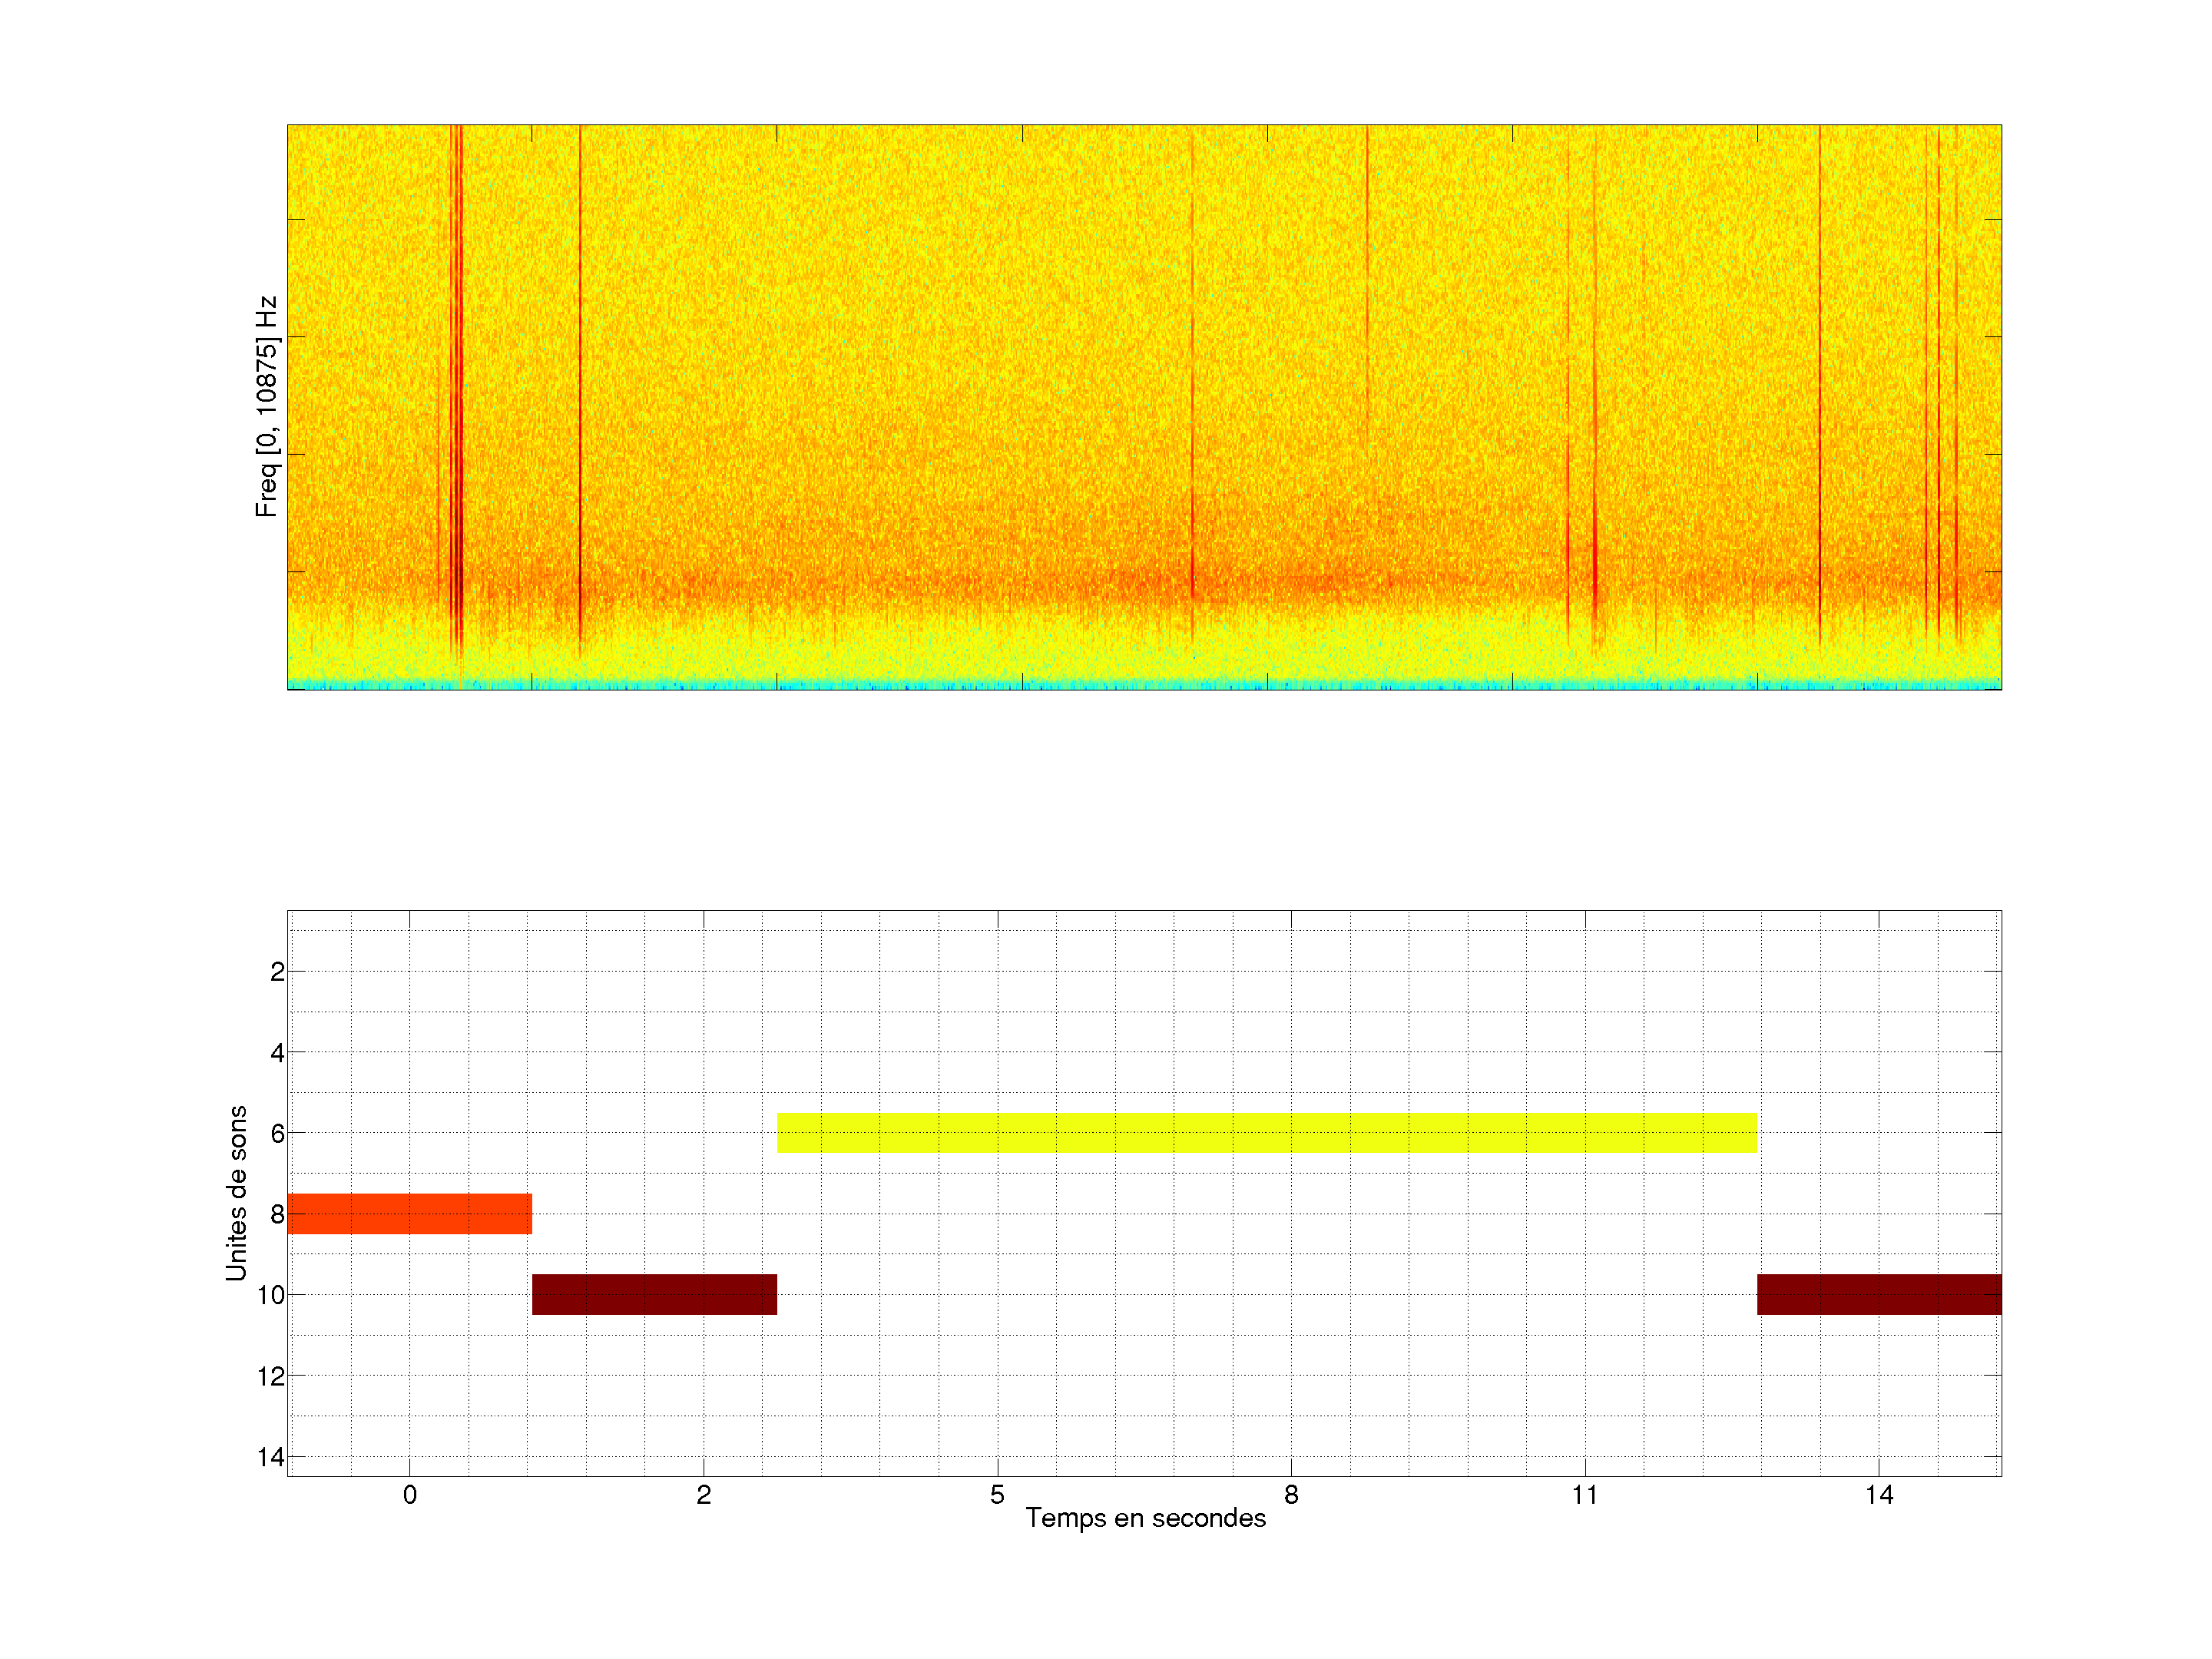
Task: Click the y-axis tick label 6
Action: (x=277, y=1134)
